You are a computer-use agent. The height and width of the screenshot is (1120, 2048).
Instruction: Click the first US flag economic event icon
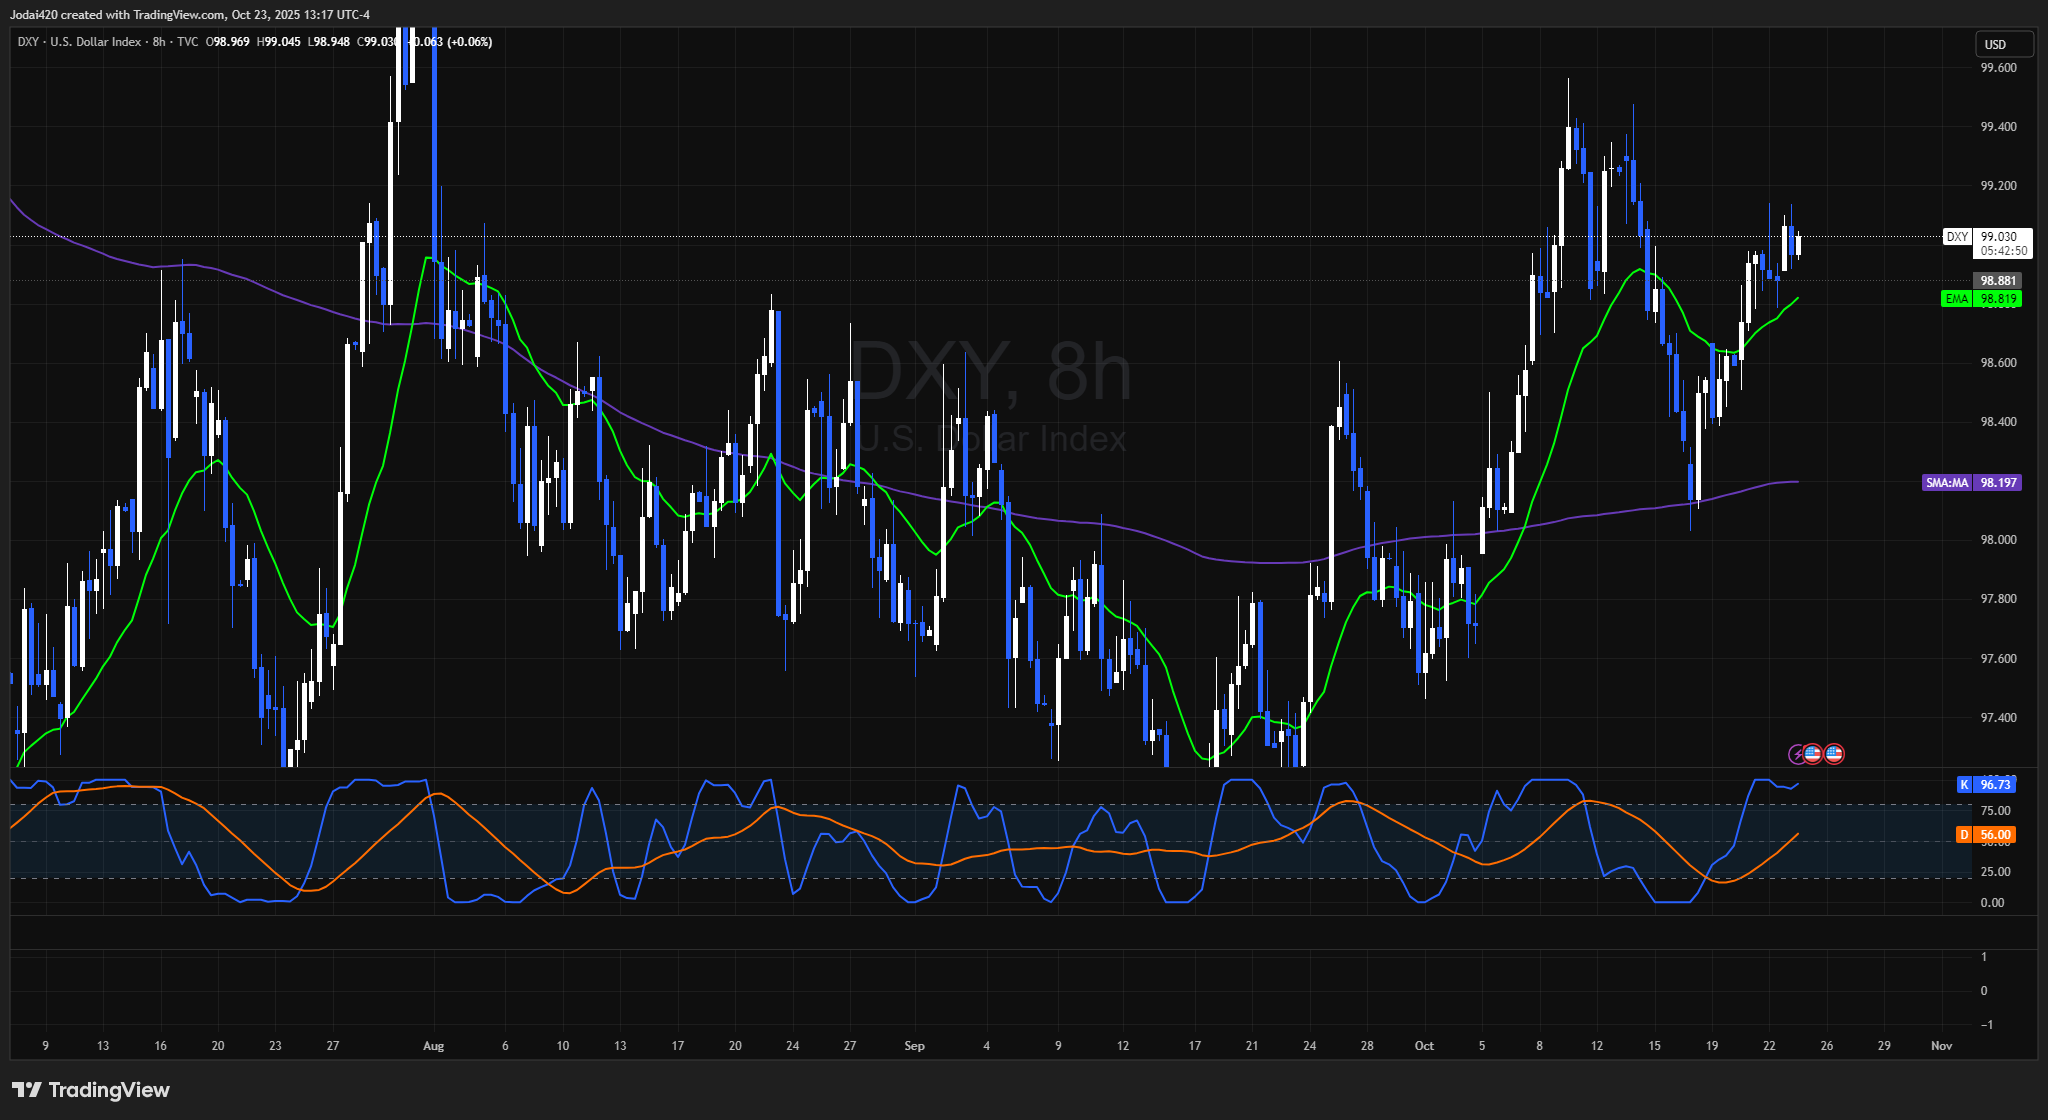point(1812,754)
